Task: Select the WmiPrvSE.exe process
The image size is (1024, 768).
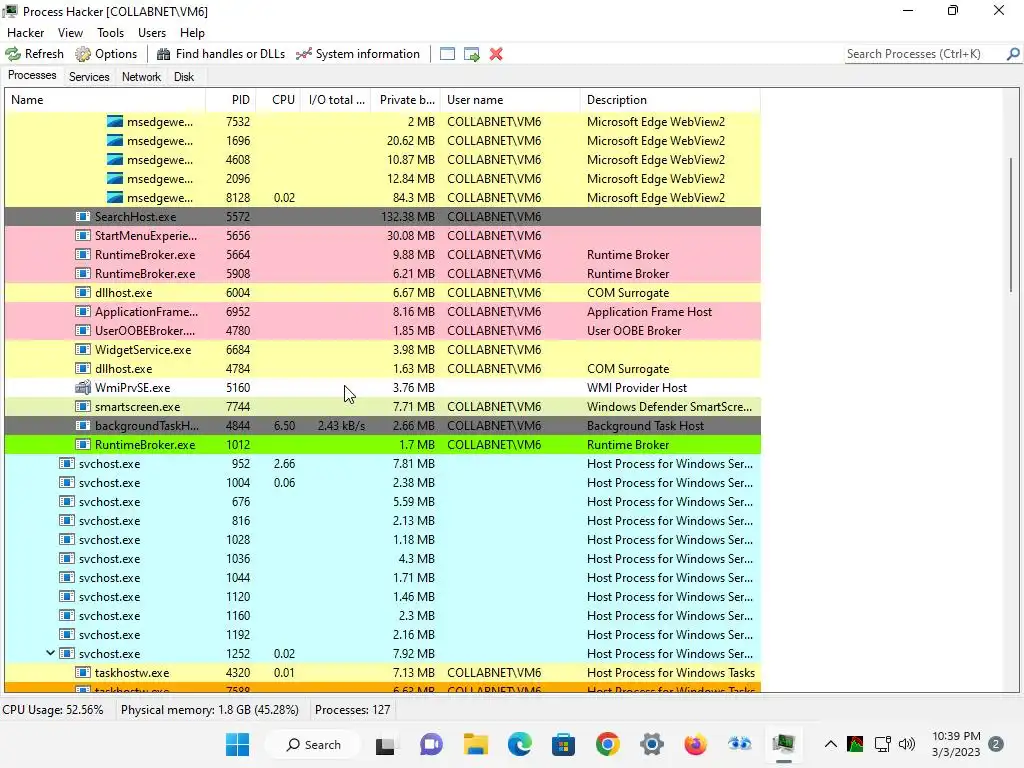Action: tap(383, 387)
